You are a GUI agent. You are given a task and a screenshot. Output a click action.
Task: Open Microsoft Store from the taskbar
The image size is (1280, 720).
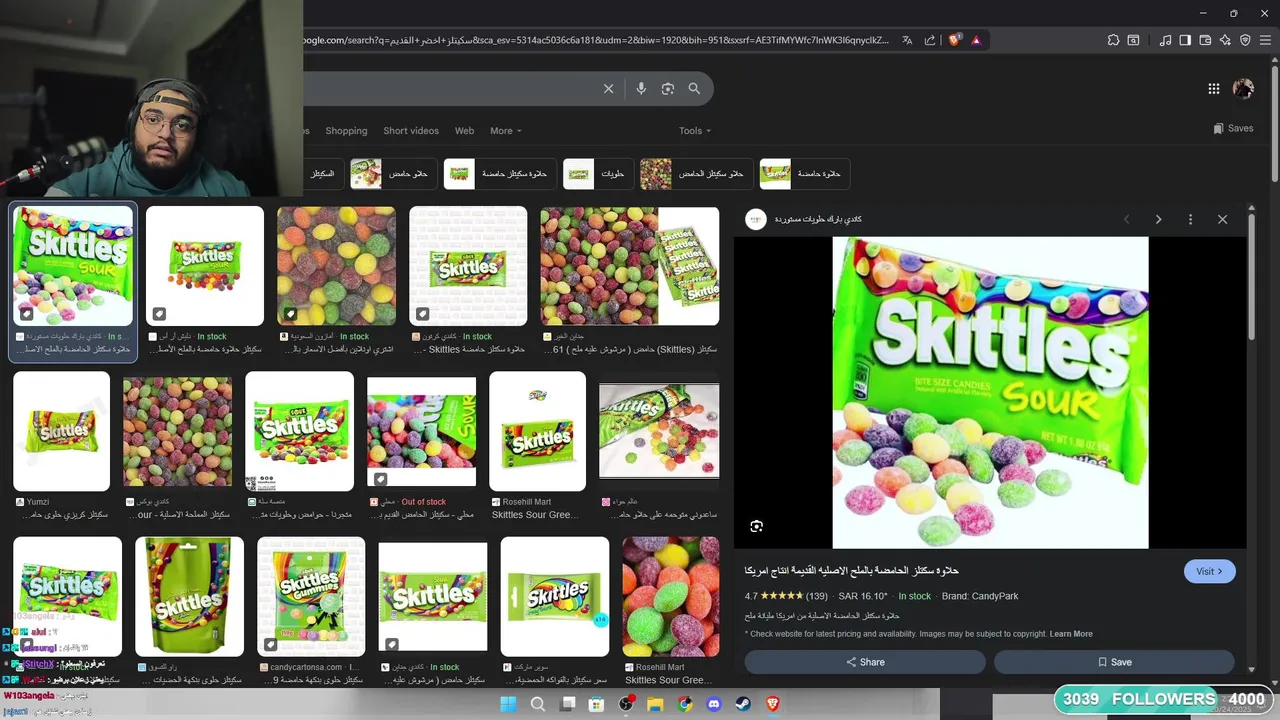click(x=596, y=704)
